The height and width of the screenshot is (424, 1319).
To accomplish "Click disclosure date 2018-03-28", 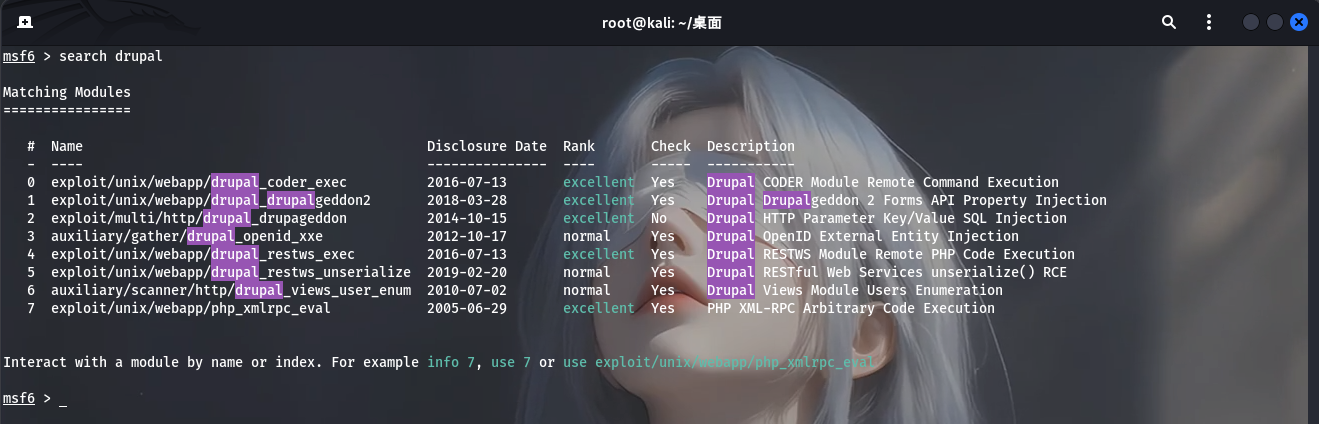I will tap(467, 200).
